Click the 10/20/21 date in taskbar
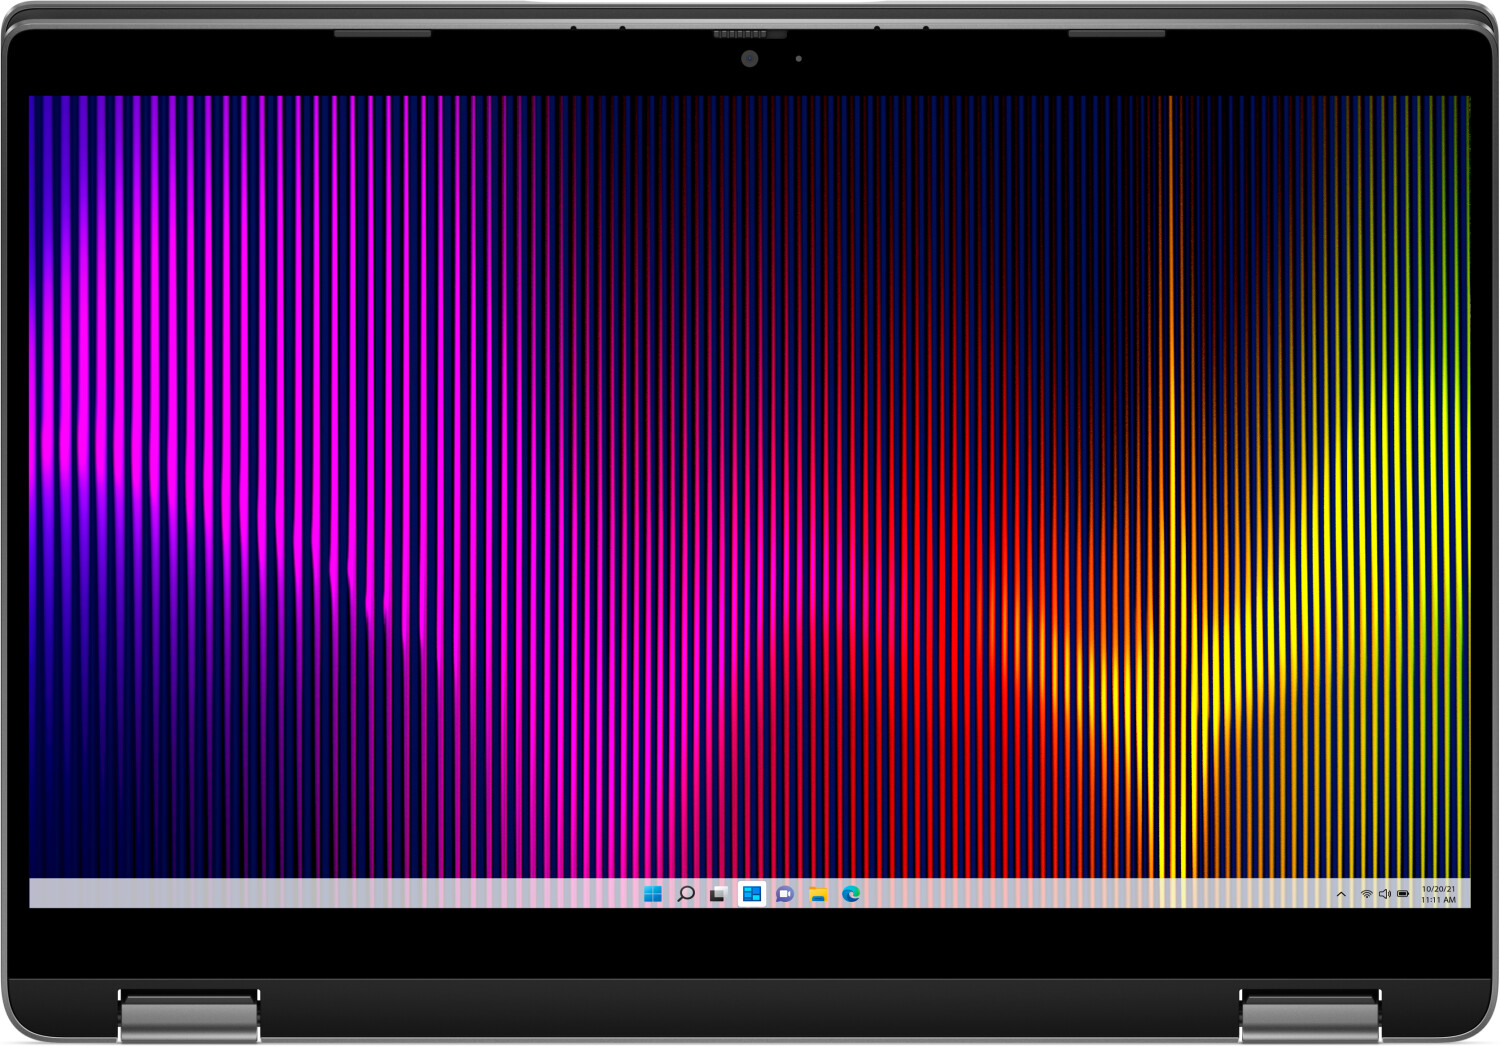Viewport: 1500px width, 1046px height. [x=1438, y=889]
